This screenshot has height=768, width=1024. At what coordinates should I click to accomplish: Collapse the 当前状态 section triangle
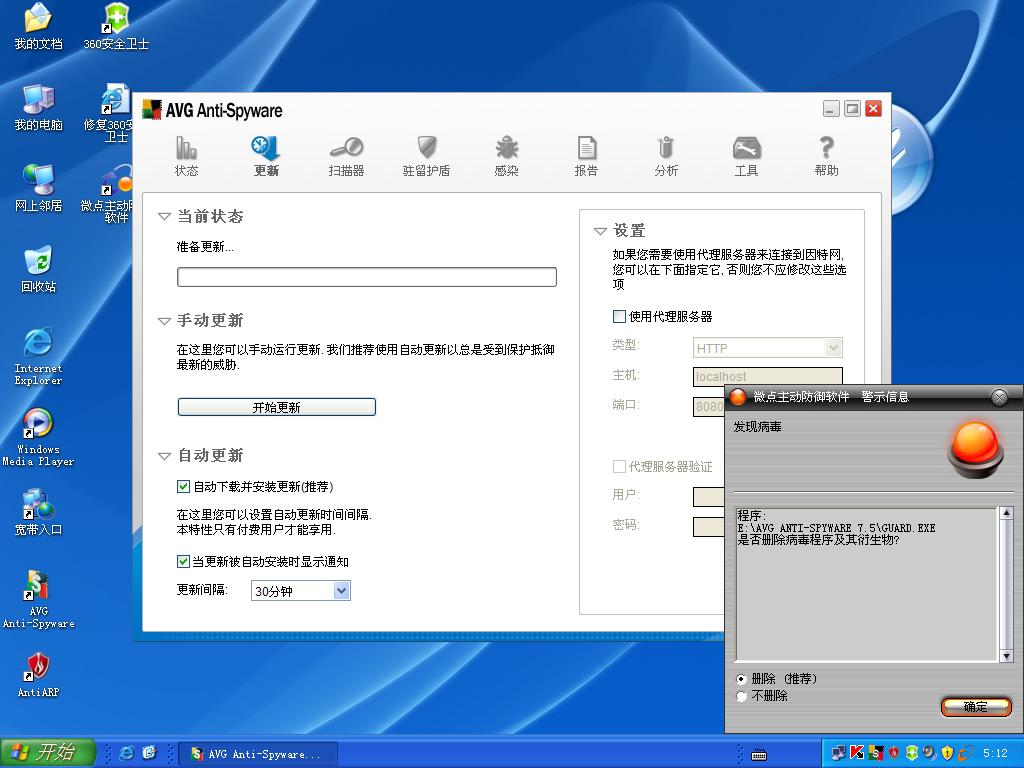(164, 217)
